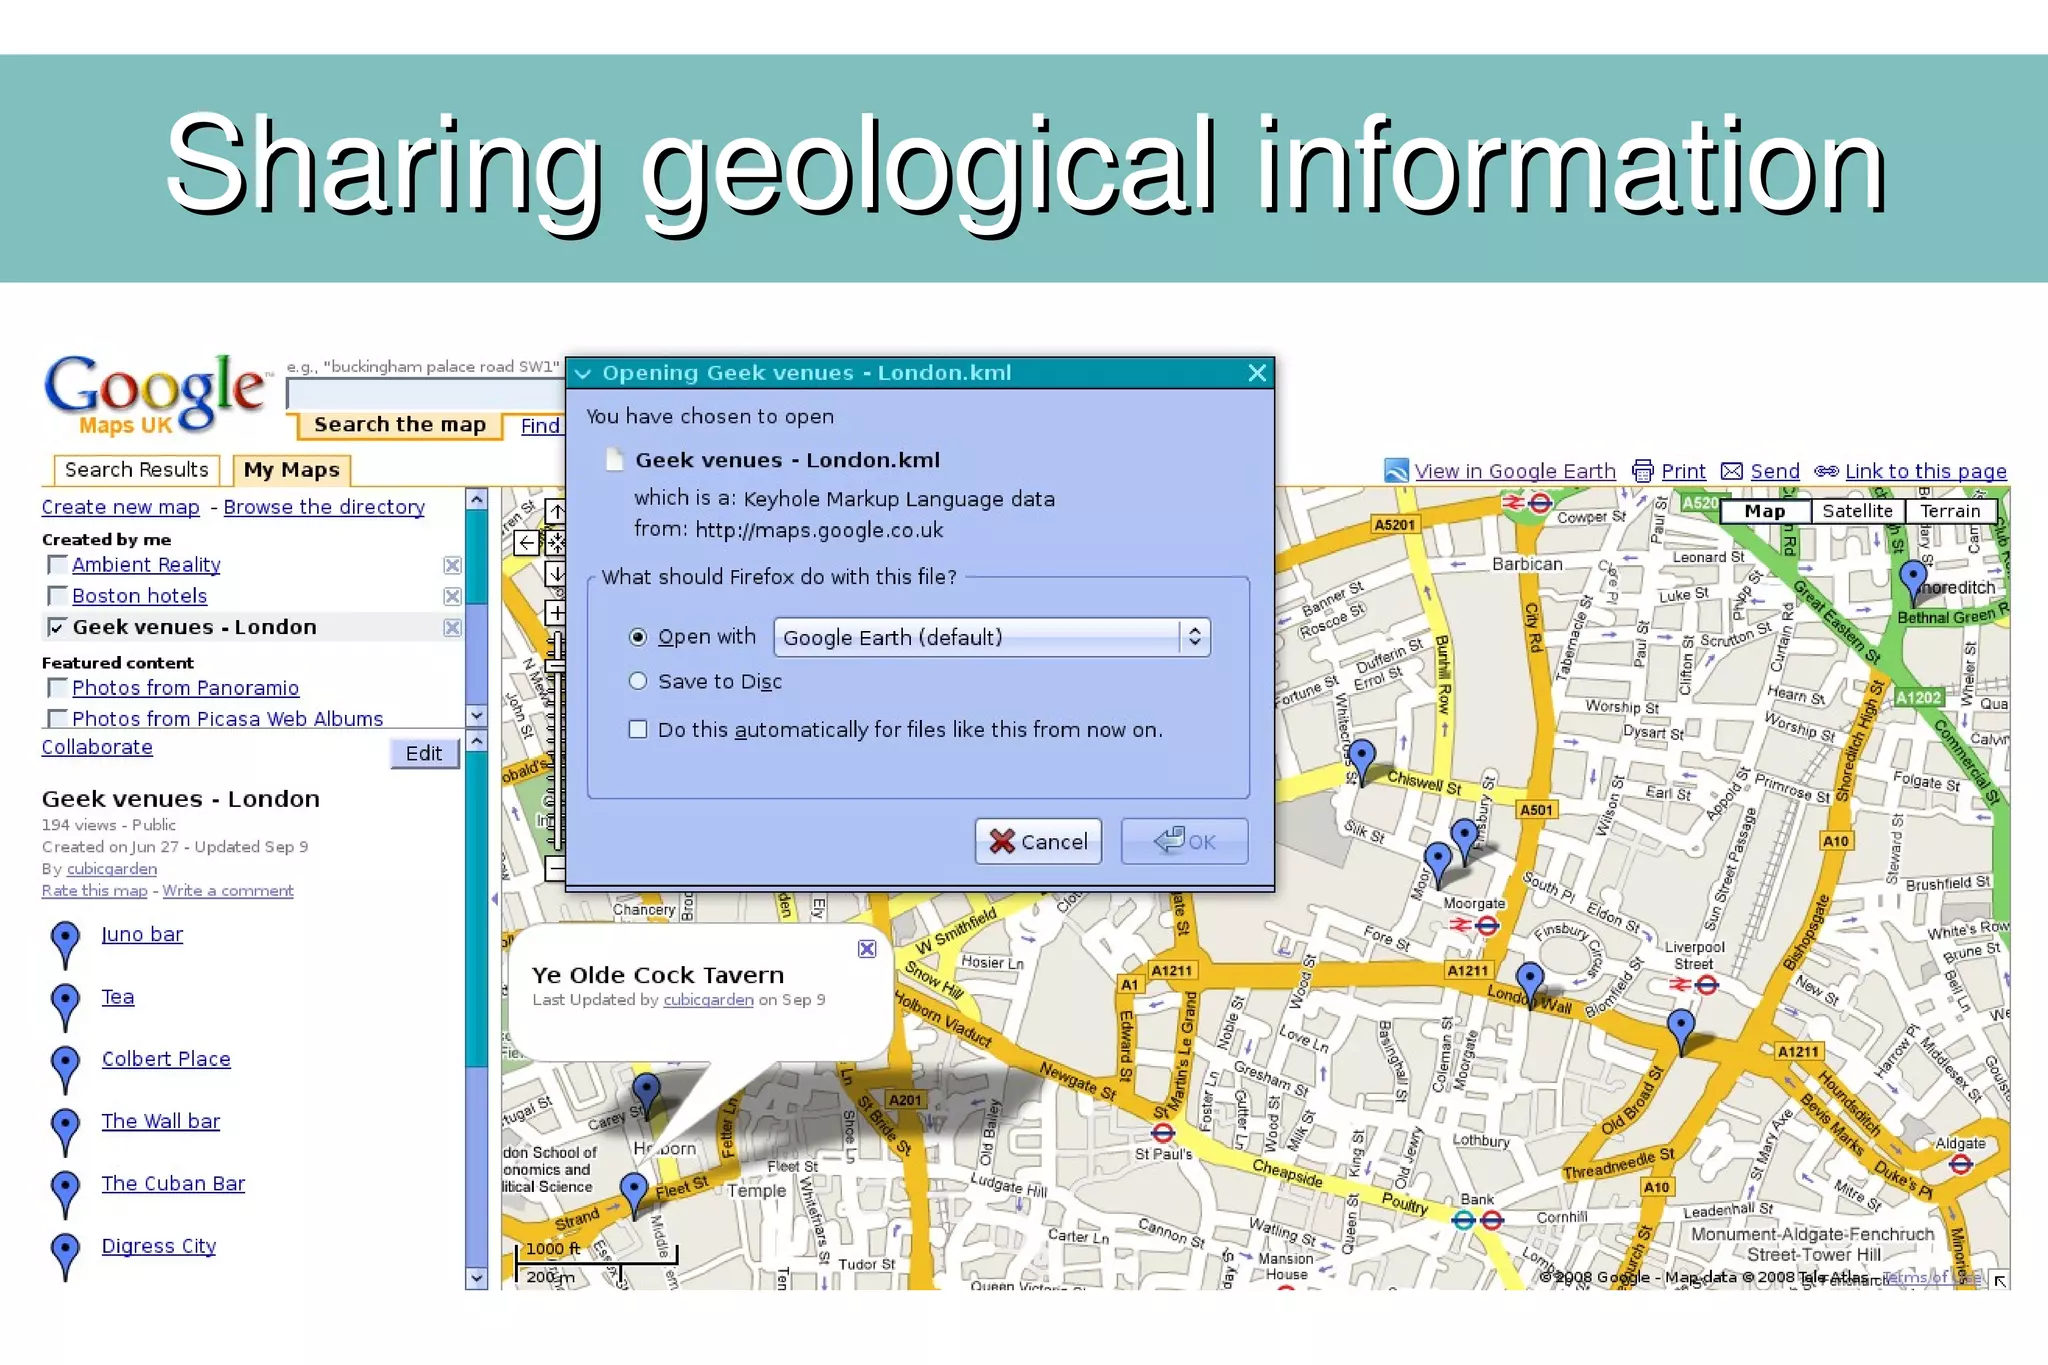Click the map pan up arrow
This screenshot has width=2048, height=1365.
click(x=556, y=512)
